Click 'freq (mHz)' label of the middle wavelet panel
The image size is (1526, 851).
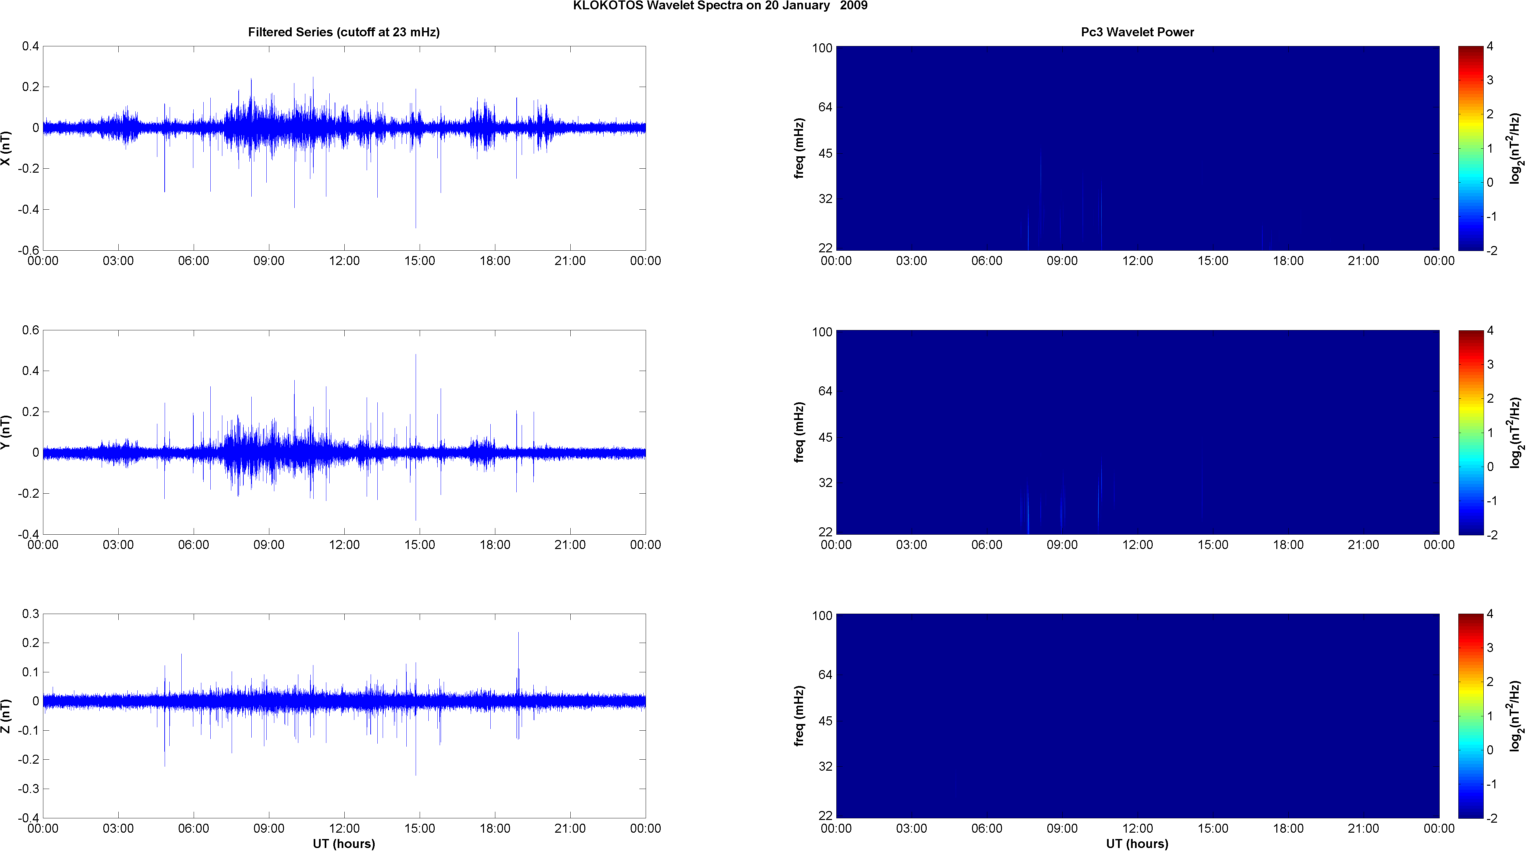[x=800, y=432]
